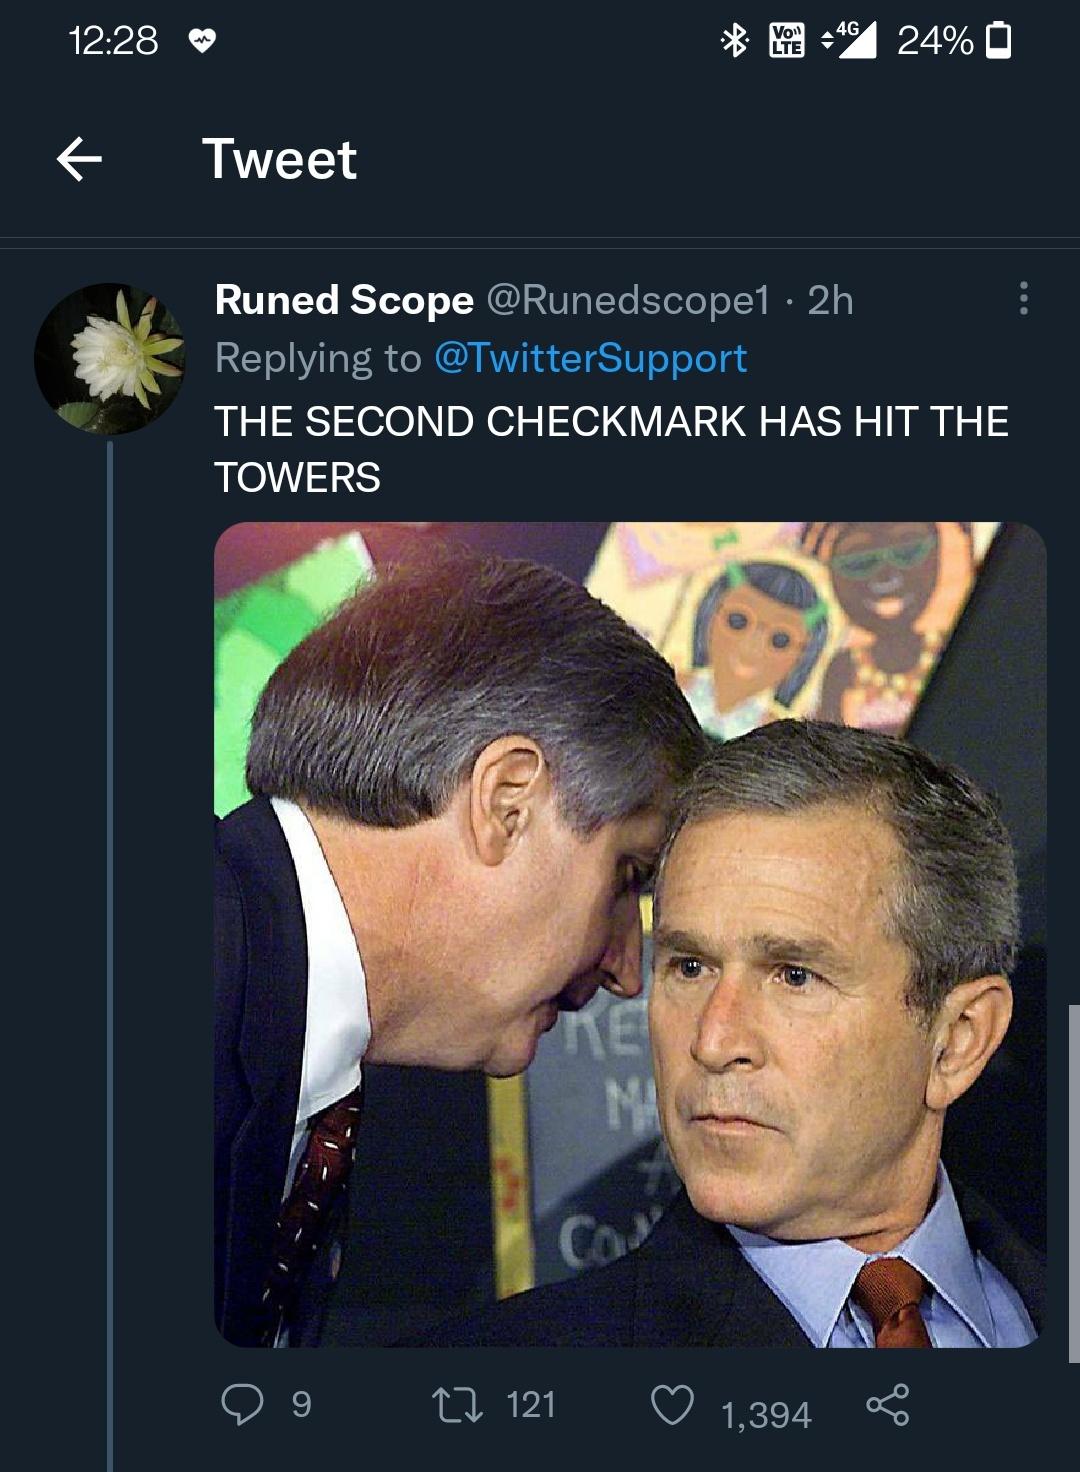Tap the VoLTE status icon

(786, 40)
